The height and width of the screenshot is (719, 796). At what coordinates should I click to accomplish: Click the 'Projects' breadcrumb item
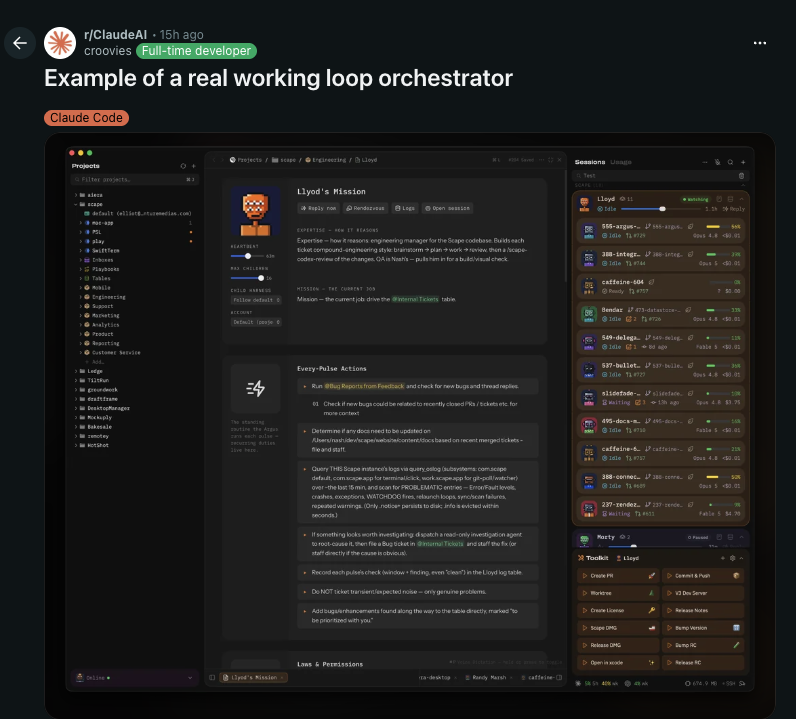(x=246, y=160)
